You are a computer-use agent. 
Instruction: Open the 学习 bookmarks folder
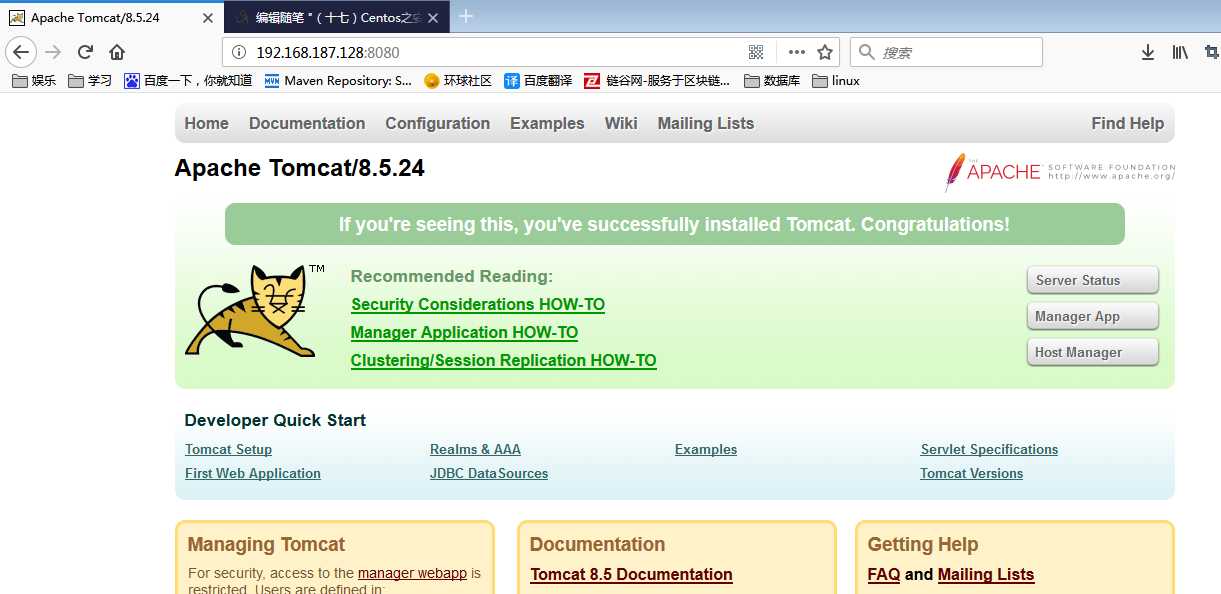click(x=90, y=81)
